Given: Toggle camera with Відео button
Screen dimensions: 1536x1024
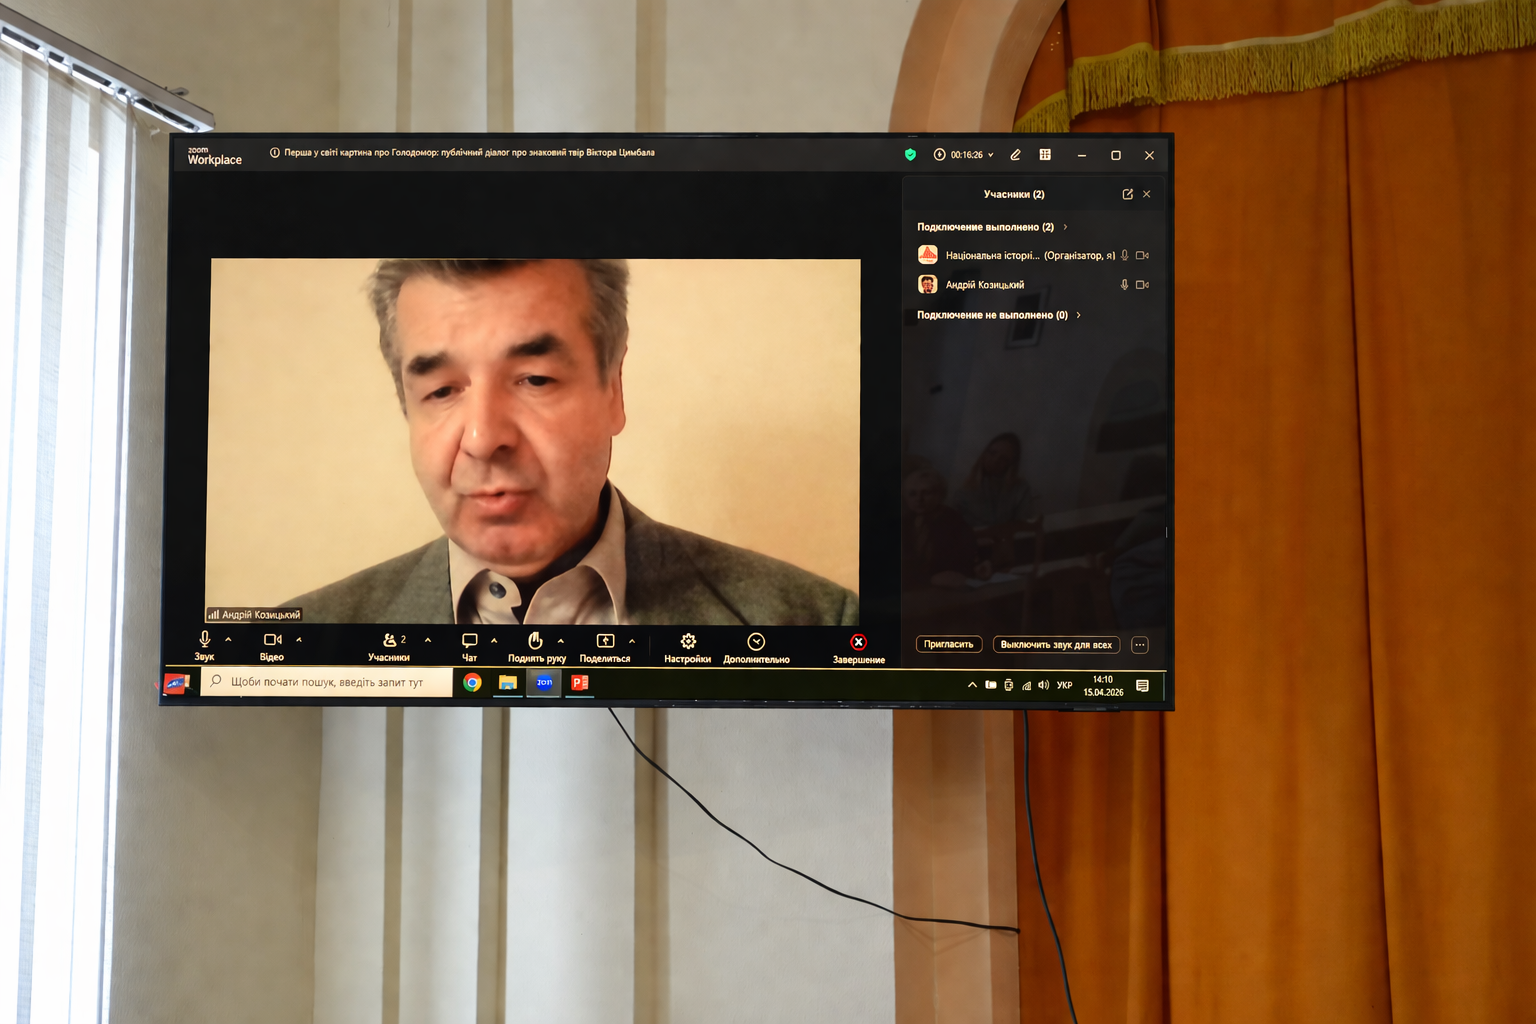Looking at the screenshot, I should tap(271, 640).
